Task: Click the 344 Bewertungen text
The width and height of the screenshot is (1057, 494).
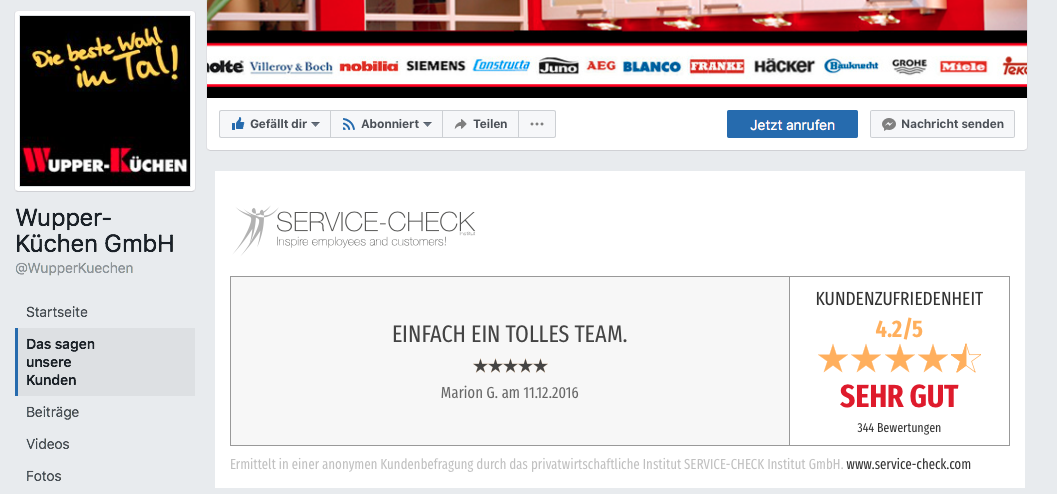Action: click(899, 428)
